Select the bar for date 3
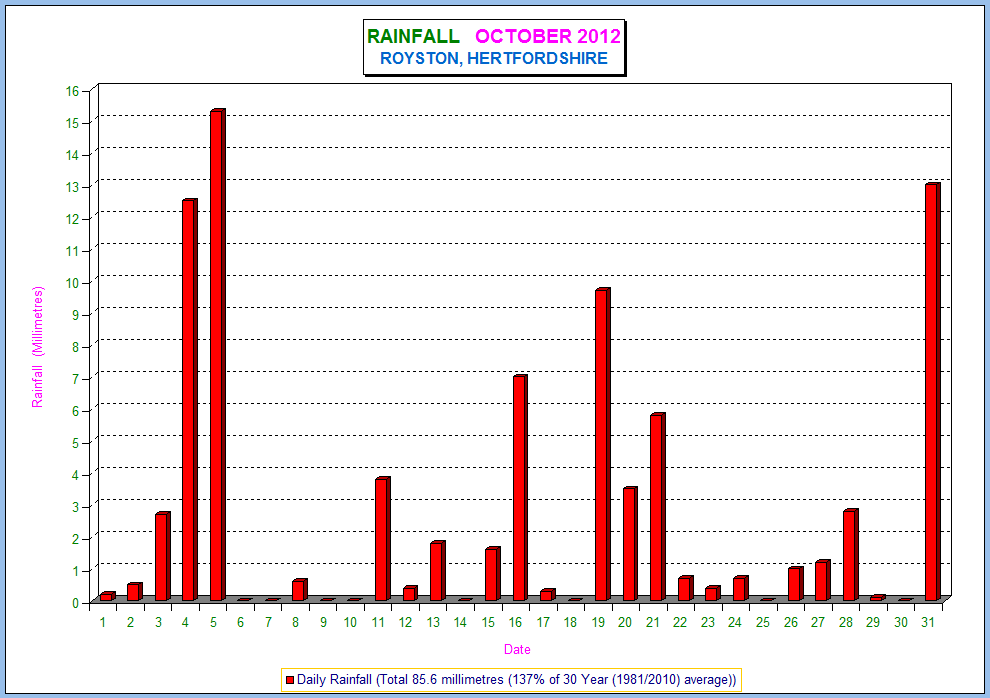 pyautogui.click(x=162, y=556)
